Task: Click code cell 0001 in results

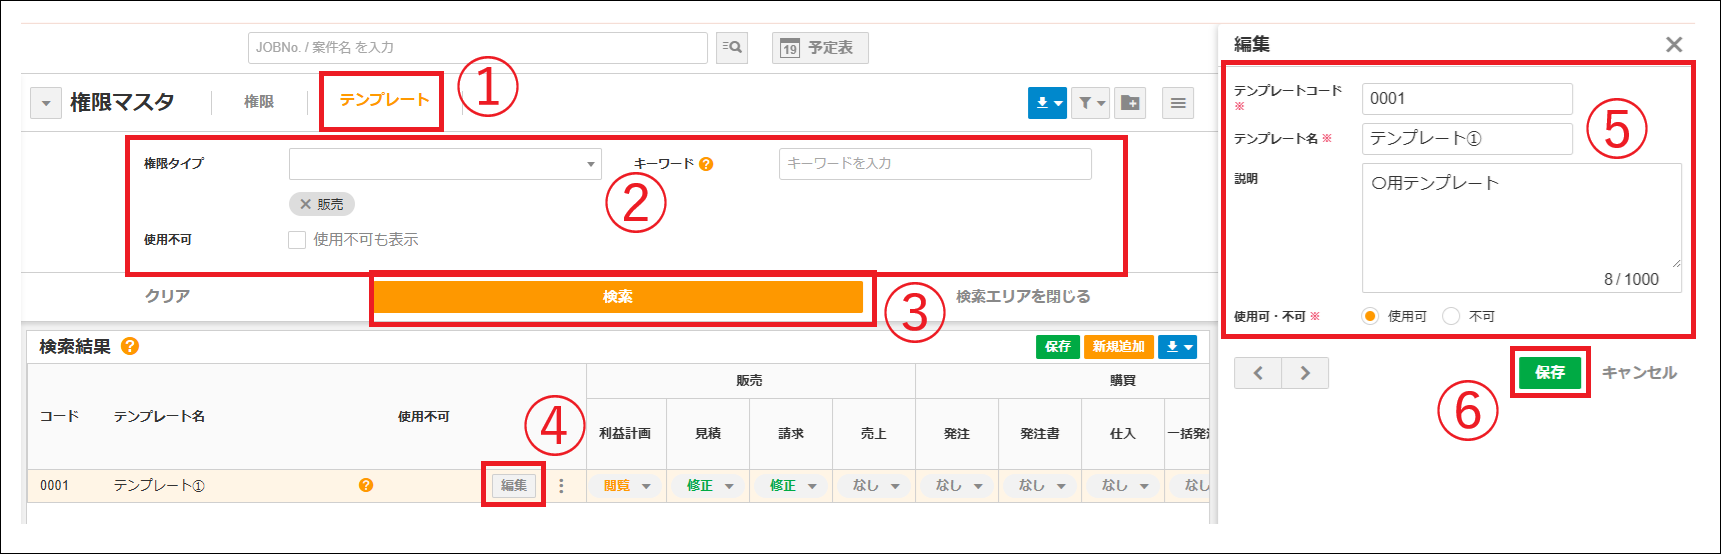Action: (54, 486)
